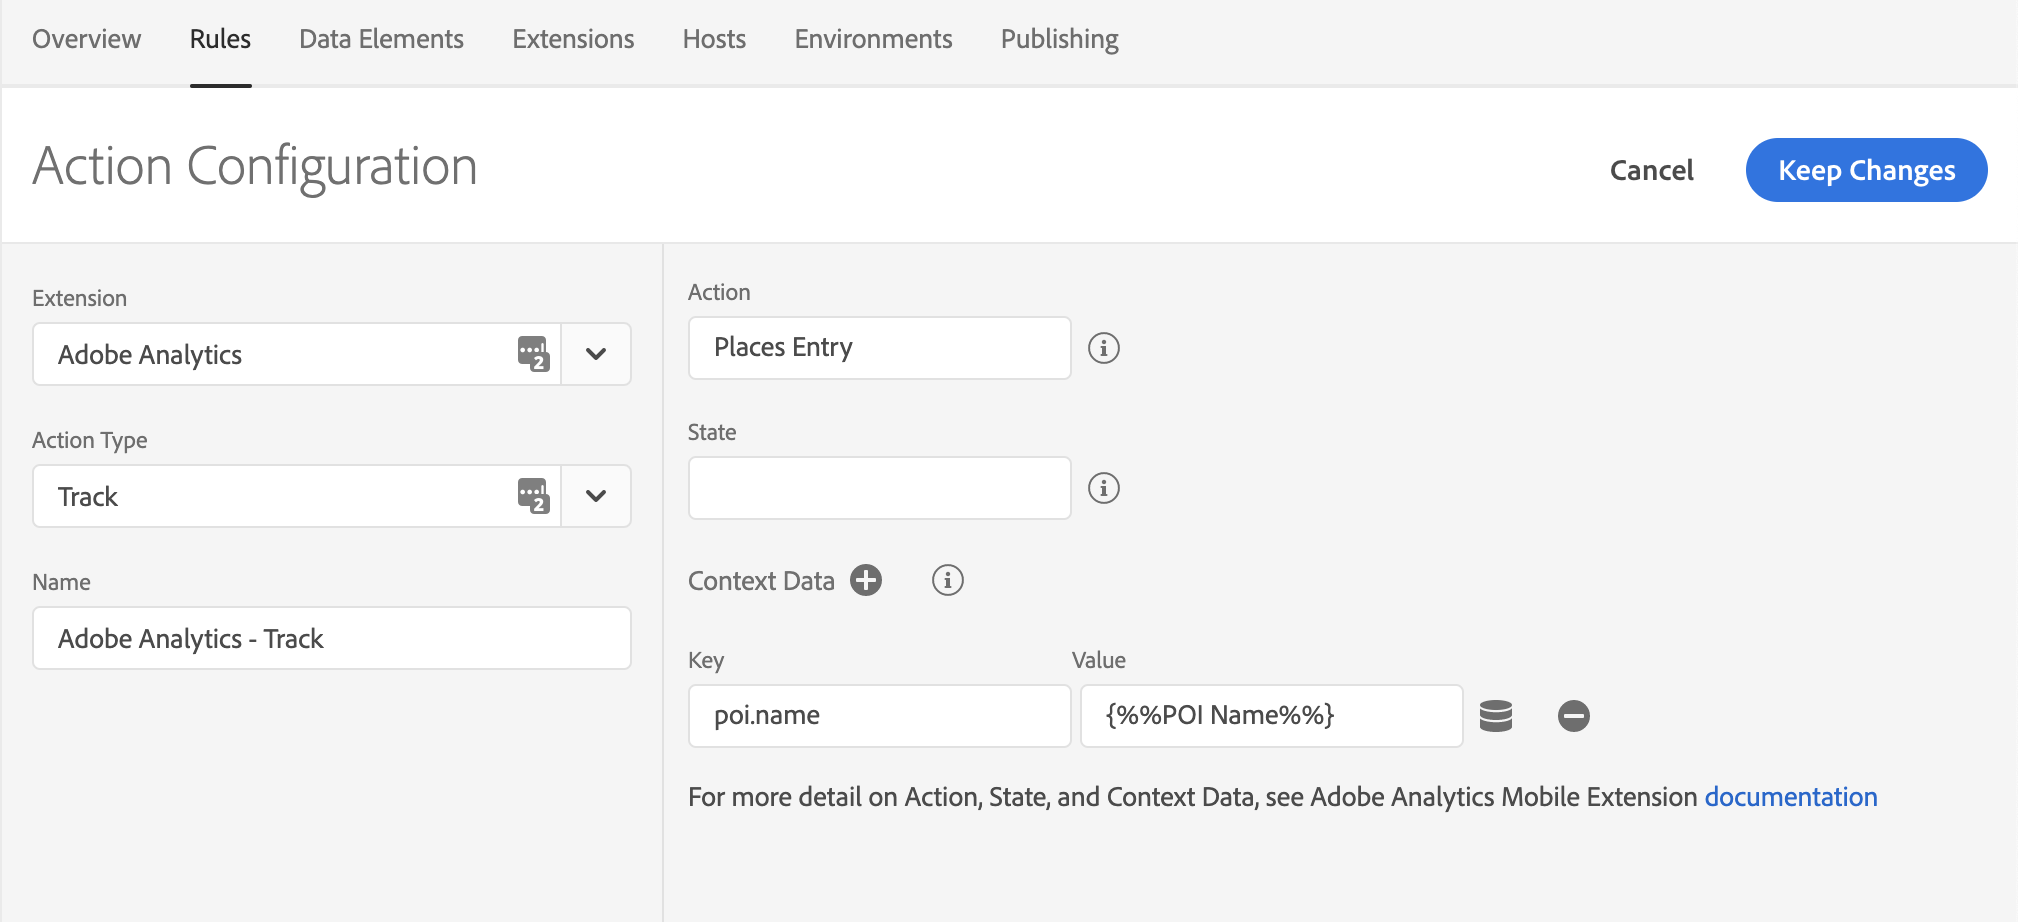The image size is (2018, 922).
Task: Click the Name field containing Adobe Analytics - Track
Action: click(331, 638)
